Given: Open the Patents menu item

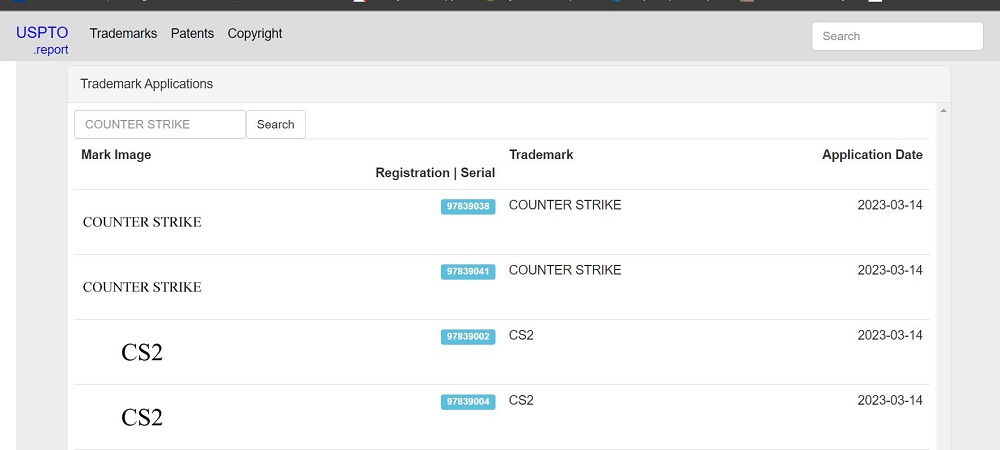Looking at the screenshot, I should (192, 34).
